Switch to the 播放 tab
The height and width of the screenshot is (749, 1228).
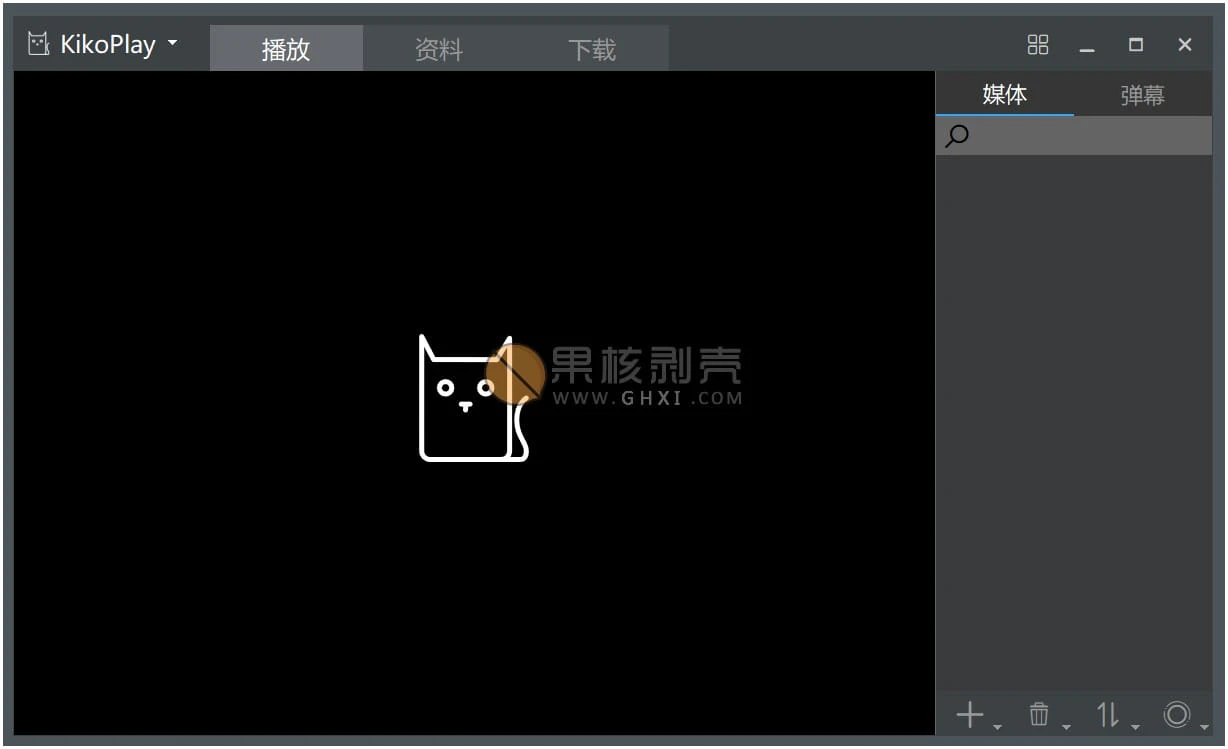[286, 48]
